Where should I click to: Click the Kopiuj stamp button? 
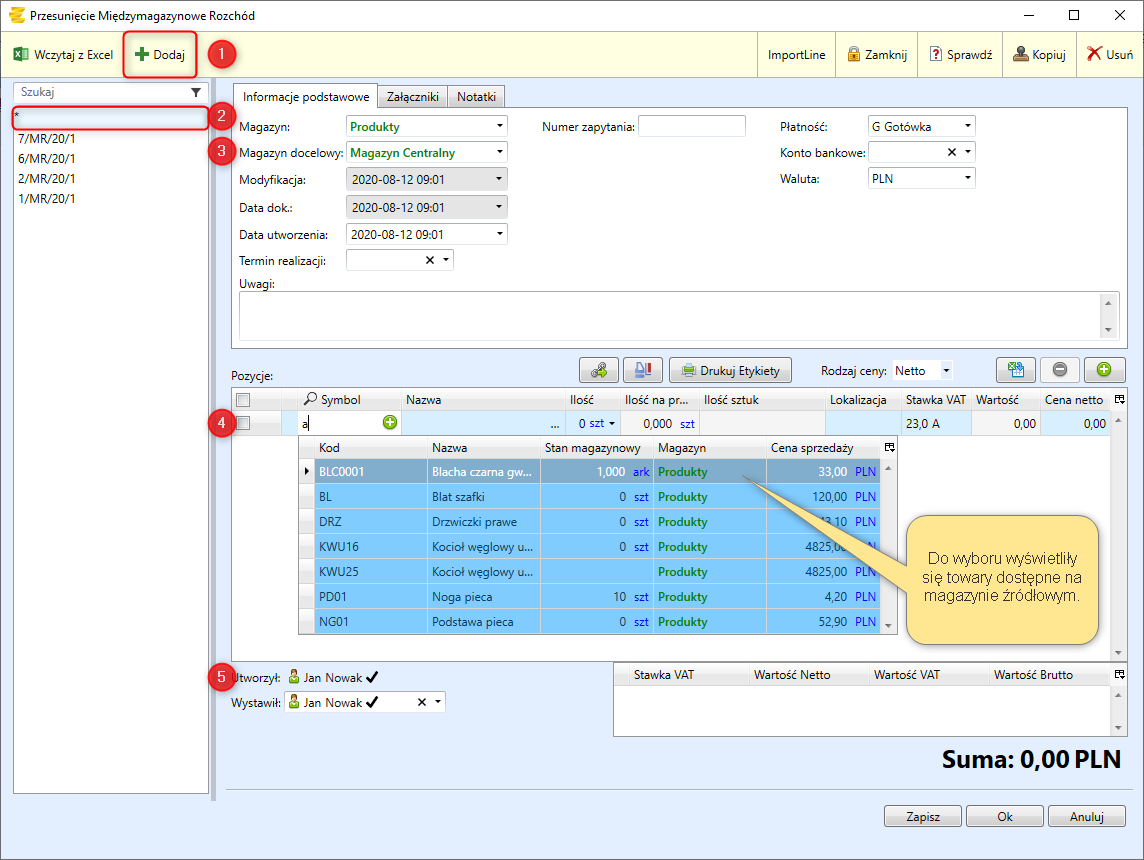pyautogui.click(x=1038, y=55)
